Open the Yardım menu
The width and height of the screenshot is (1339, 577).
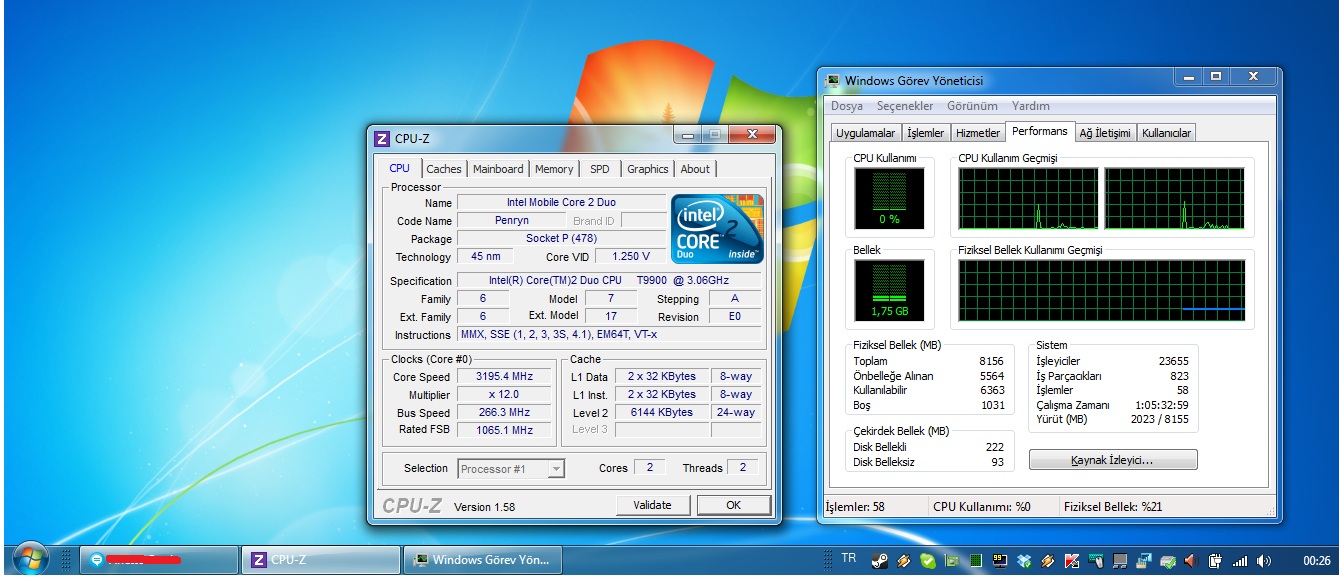1031,106
